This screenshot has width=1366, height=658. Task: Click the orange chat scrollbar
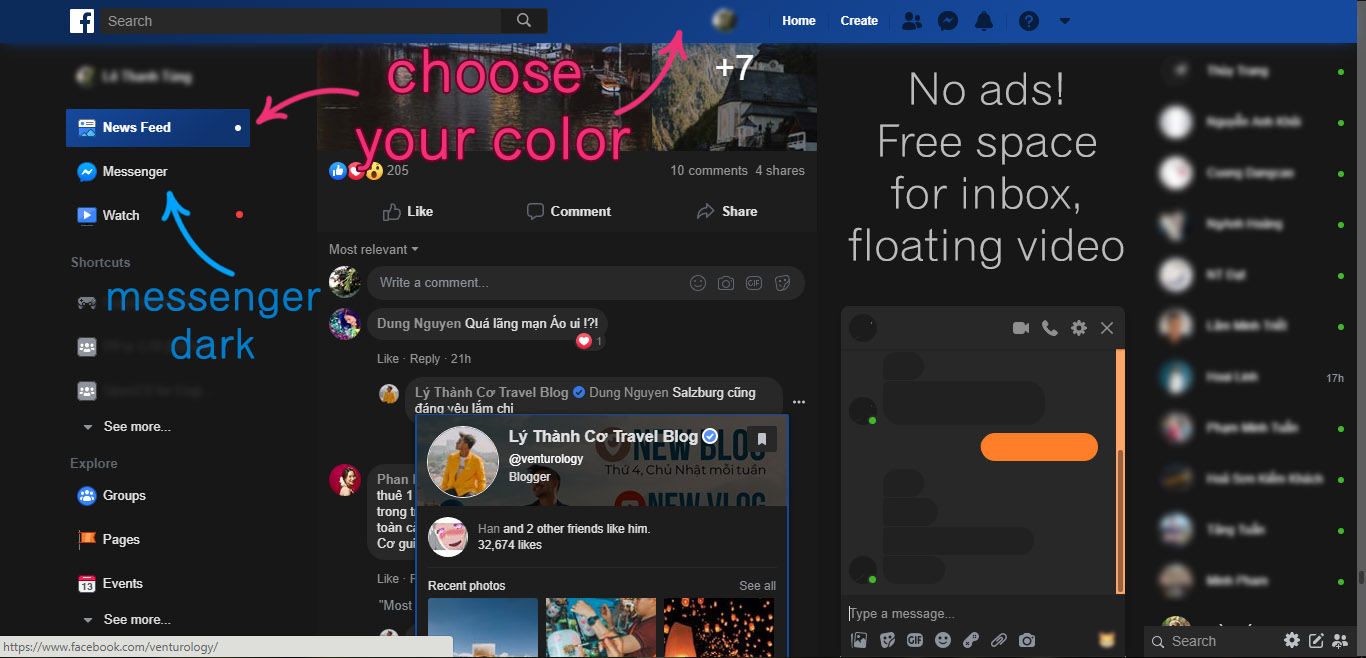coord(1120,470)
